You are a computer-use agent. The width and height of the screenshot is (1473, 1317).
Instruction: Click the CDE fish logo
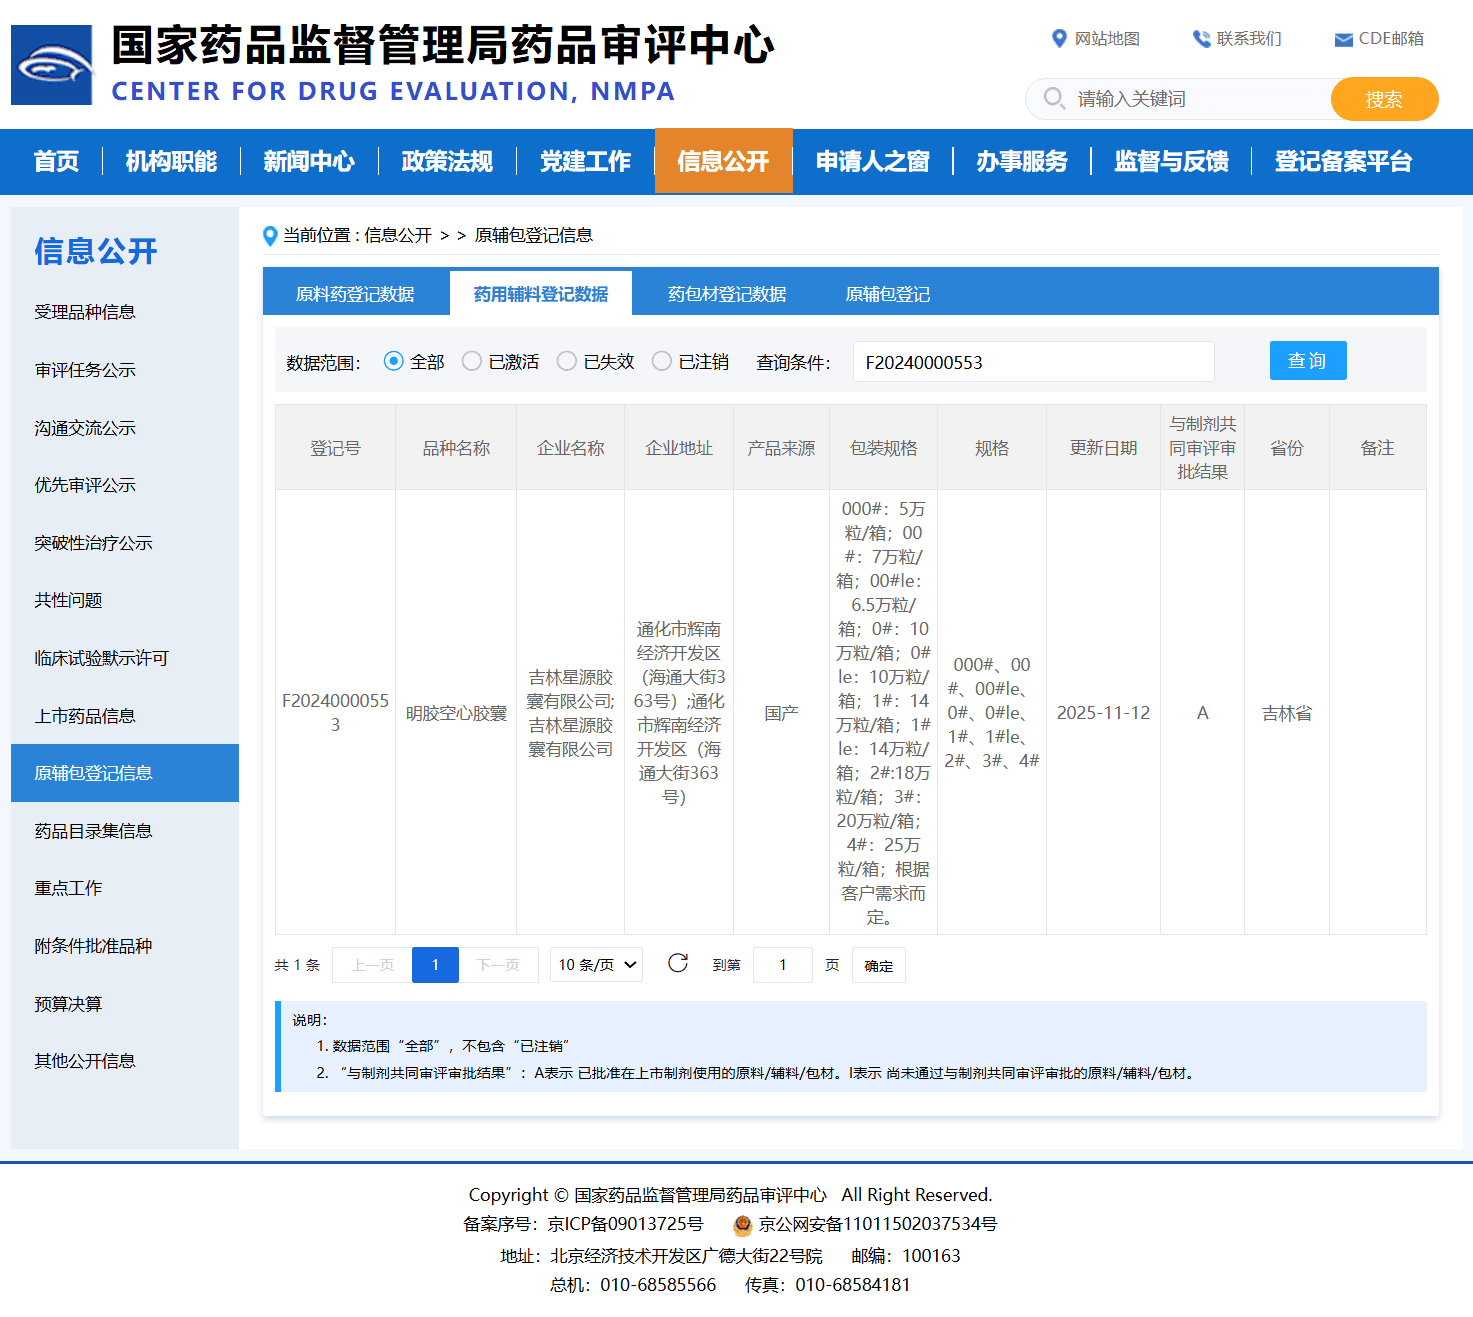tap(52, 65)
